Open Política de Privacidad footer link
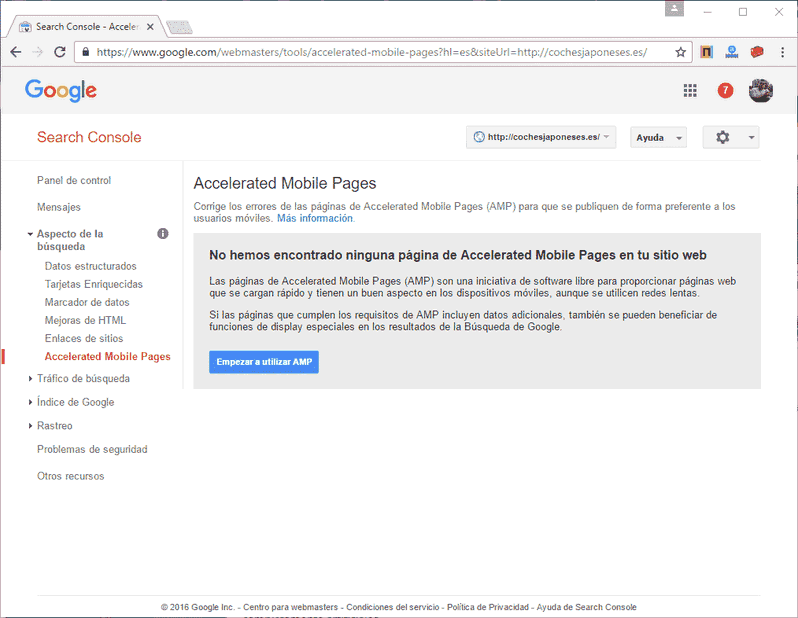This screenshot has height=618, width=798. pyautogui.click(x=488, y=607)
